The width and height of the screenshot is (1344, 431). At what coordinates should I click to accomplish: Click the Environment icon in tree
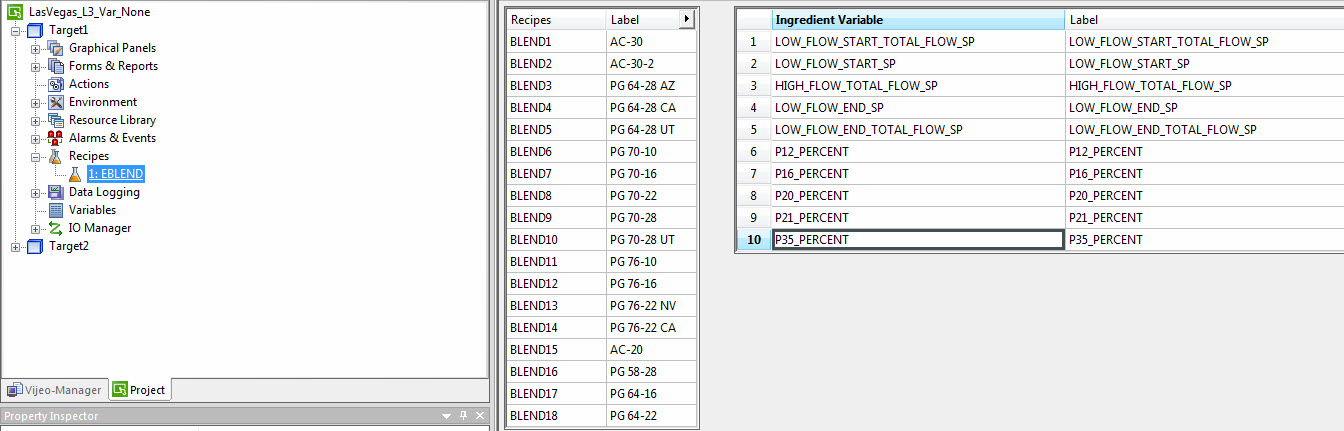(56, 102)
